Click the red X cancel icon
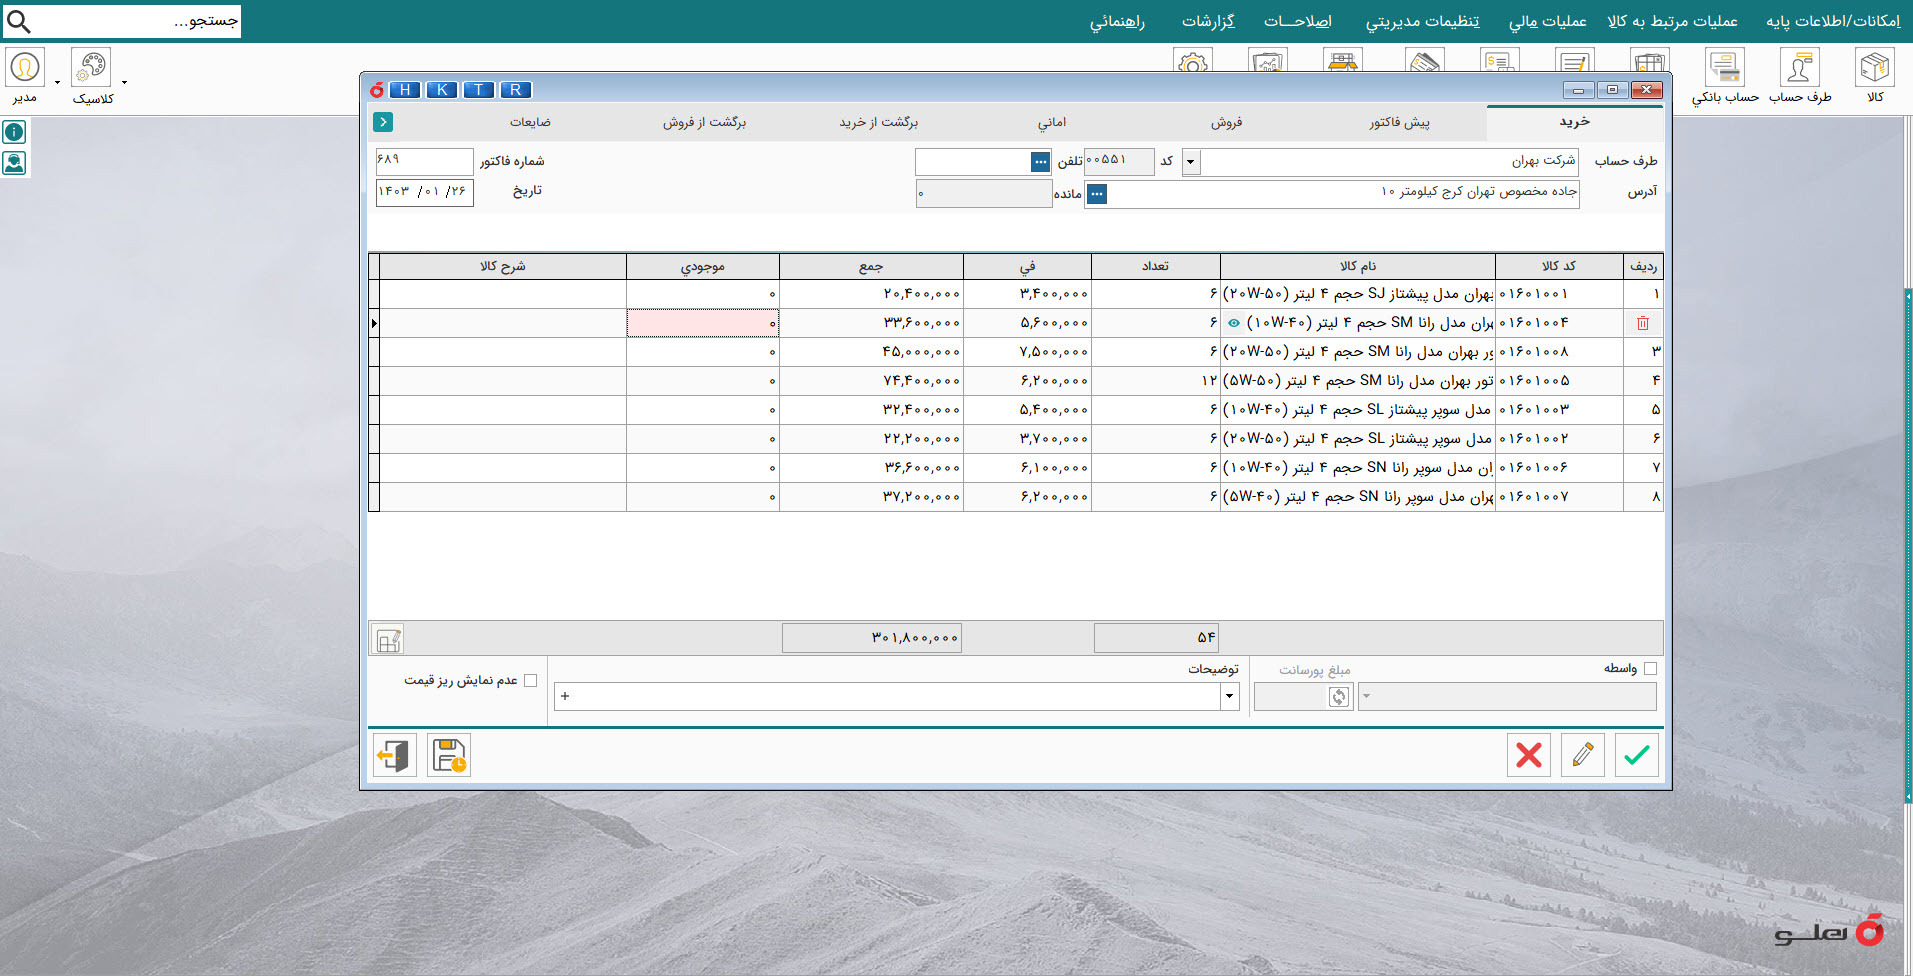The height and width of the screenshot is (976, 1913). 1529,755
